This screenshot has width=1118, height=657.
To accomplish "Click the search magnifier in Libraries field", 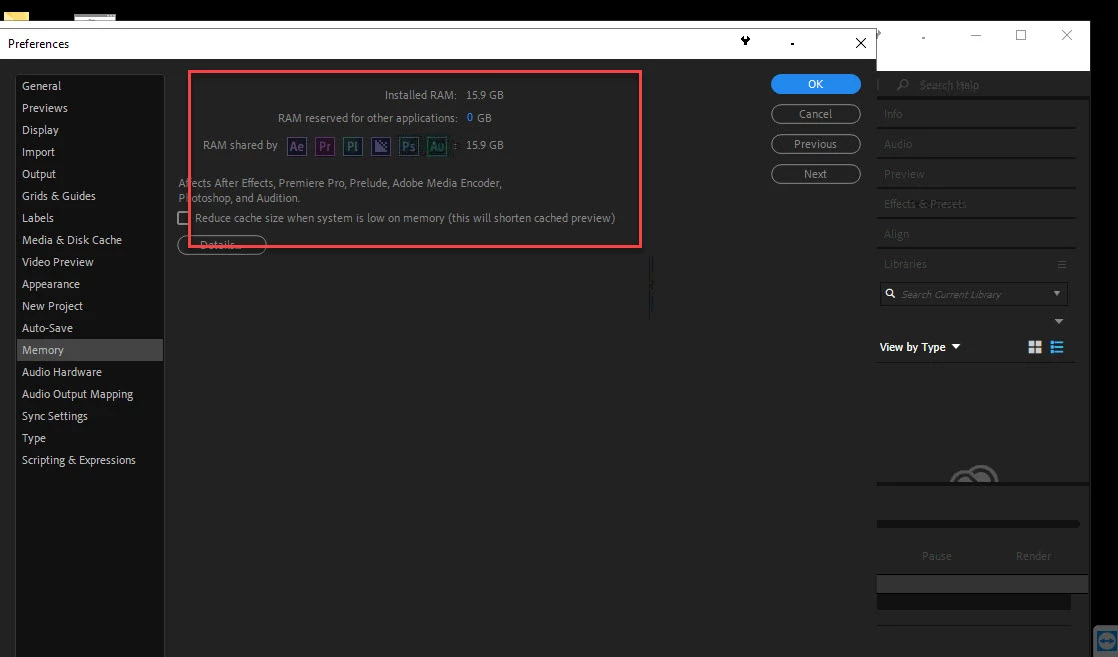I will [x=891, y=293].
